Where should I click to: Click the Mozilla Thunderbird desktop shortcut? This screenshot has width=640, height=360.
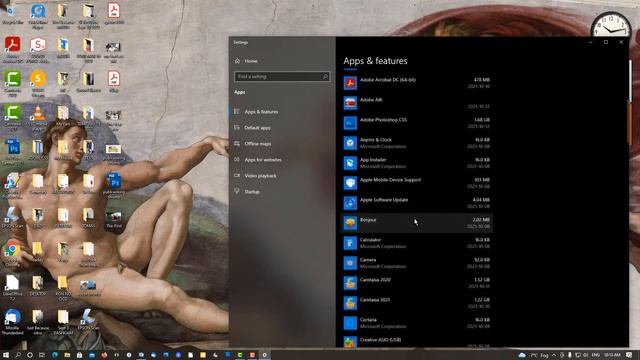coord(12,322)
